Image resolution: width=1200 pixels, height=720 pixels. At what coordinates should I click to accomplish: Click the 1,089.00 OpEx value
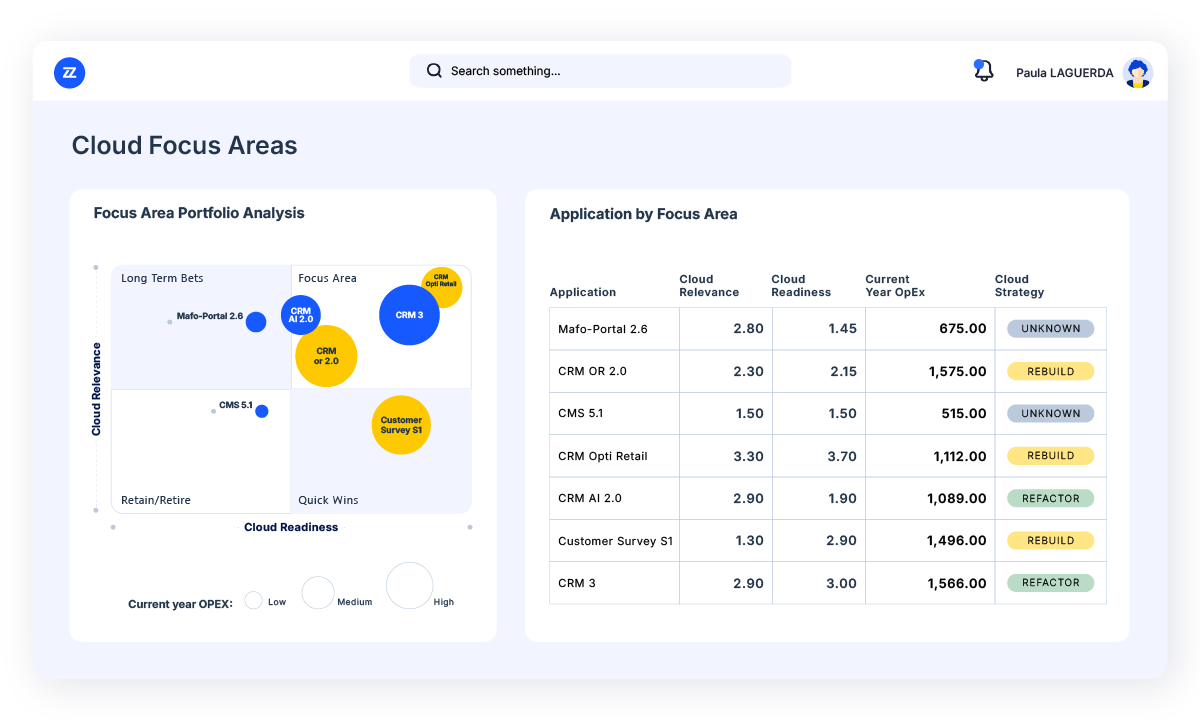pyautogui.click(x=957, y=498)
